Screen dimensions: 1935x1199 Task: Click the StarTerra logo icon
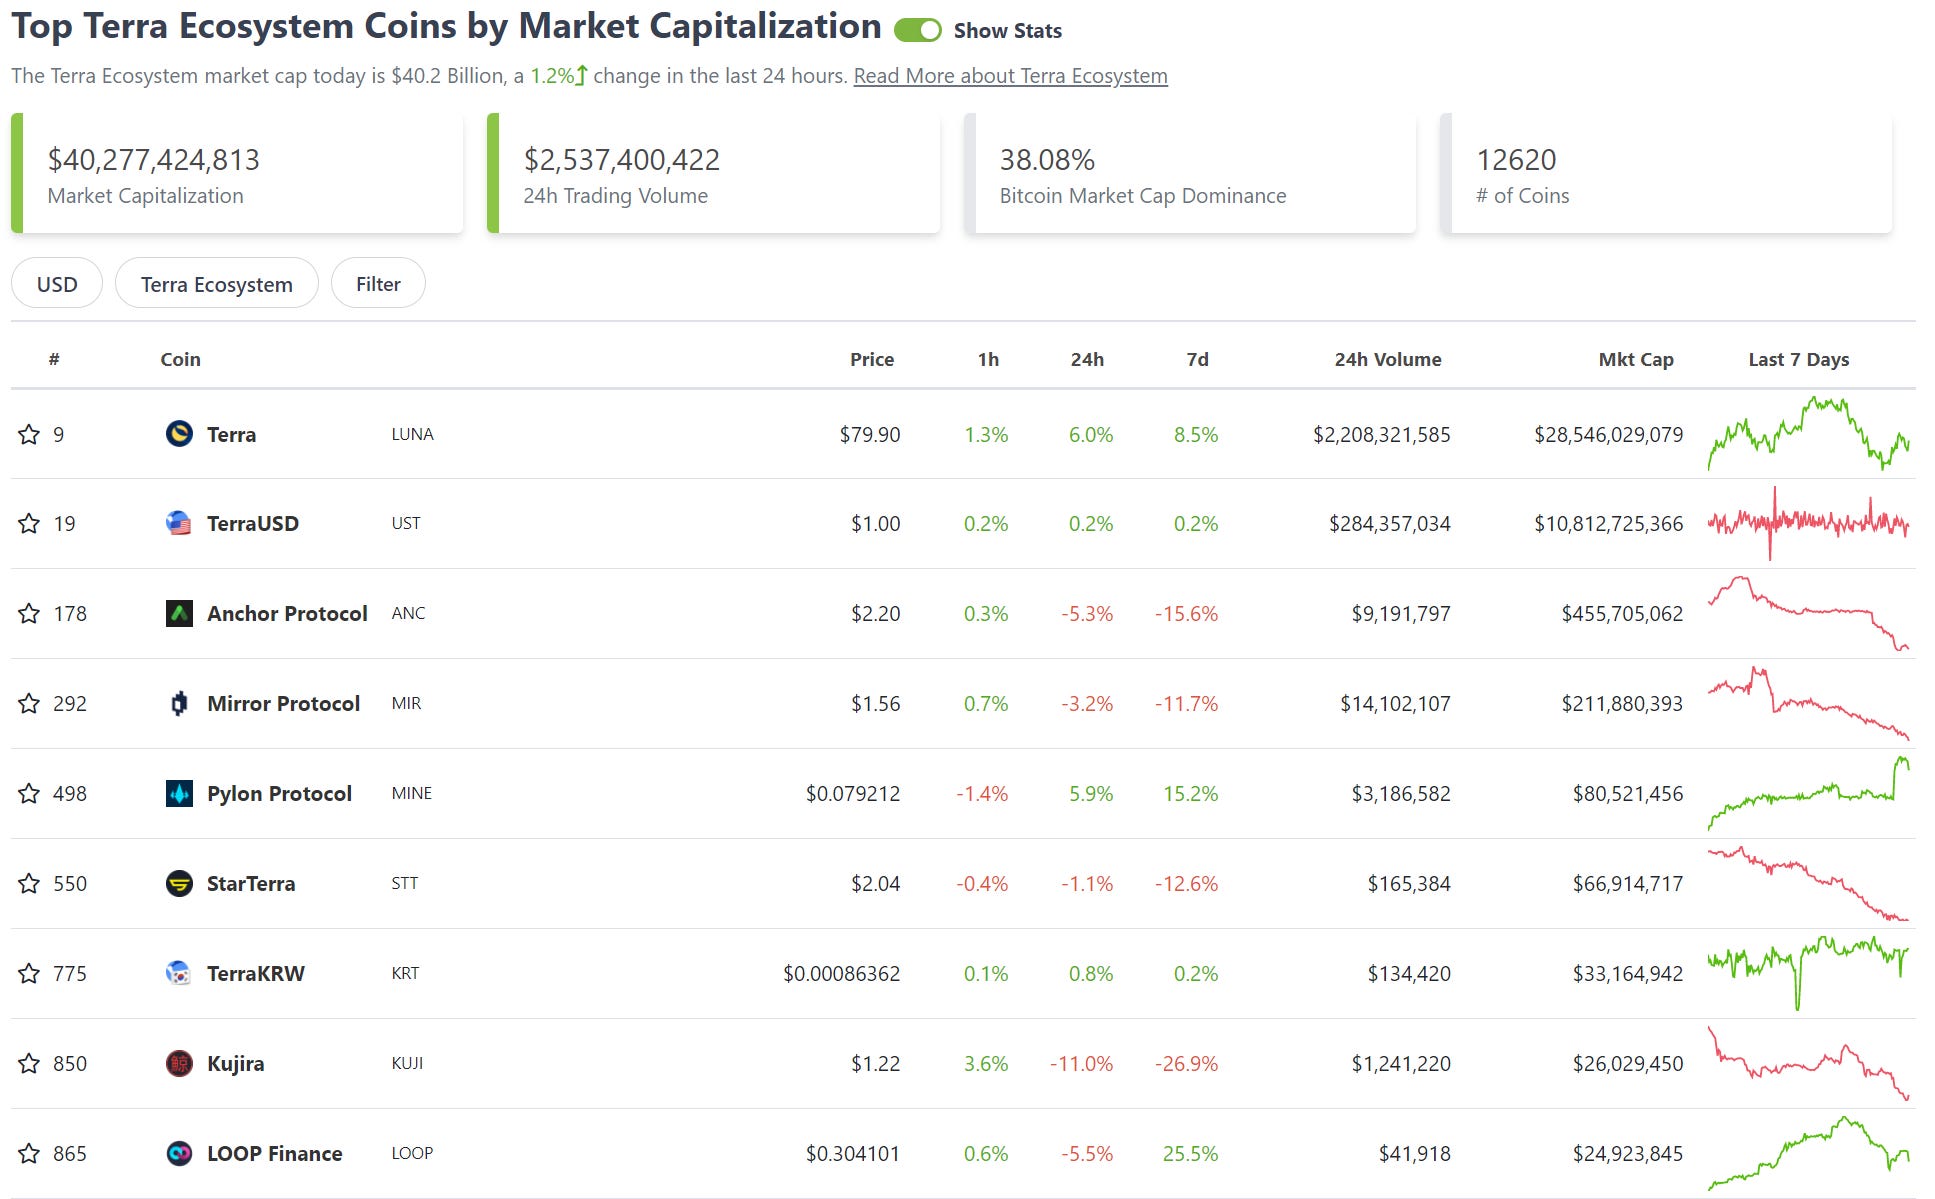click(x=179, y=883)
